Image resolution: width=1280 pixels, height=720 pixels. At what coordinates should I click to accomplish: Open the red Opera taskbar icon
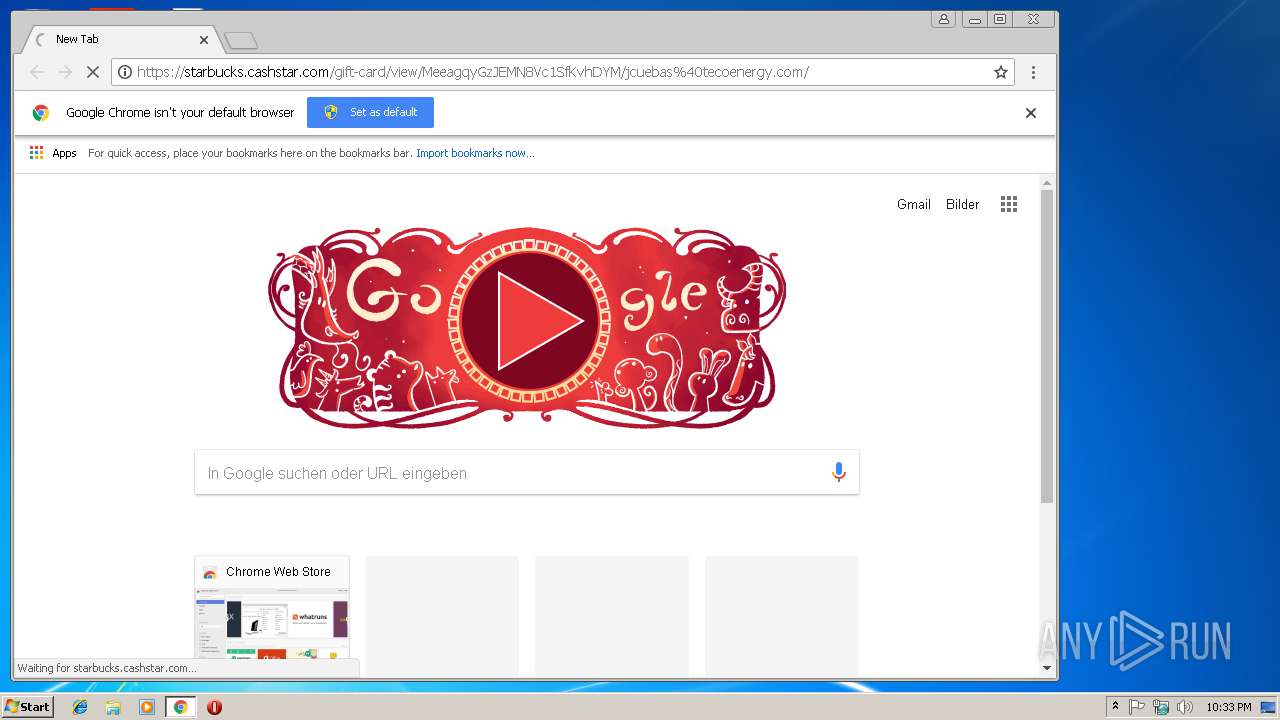214,707
